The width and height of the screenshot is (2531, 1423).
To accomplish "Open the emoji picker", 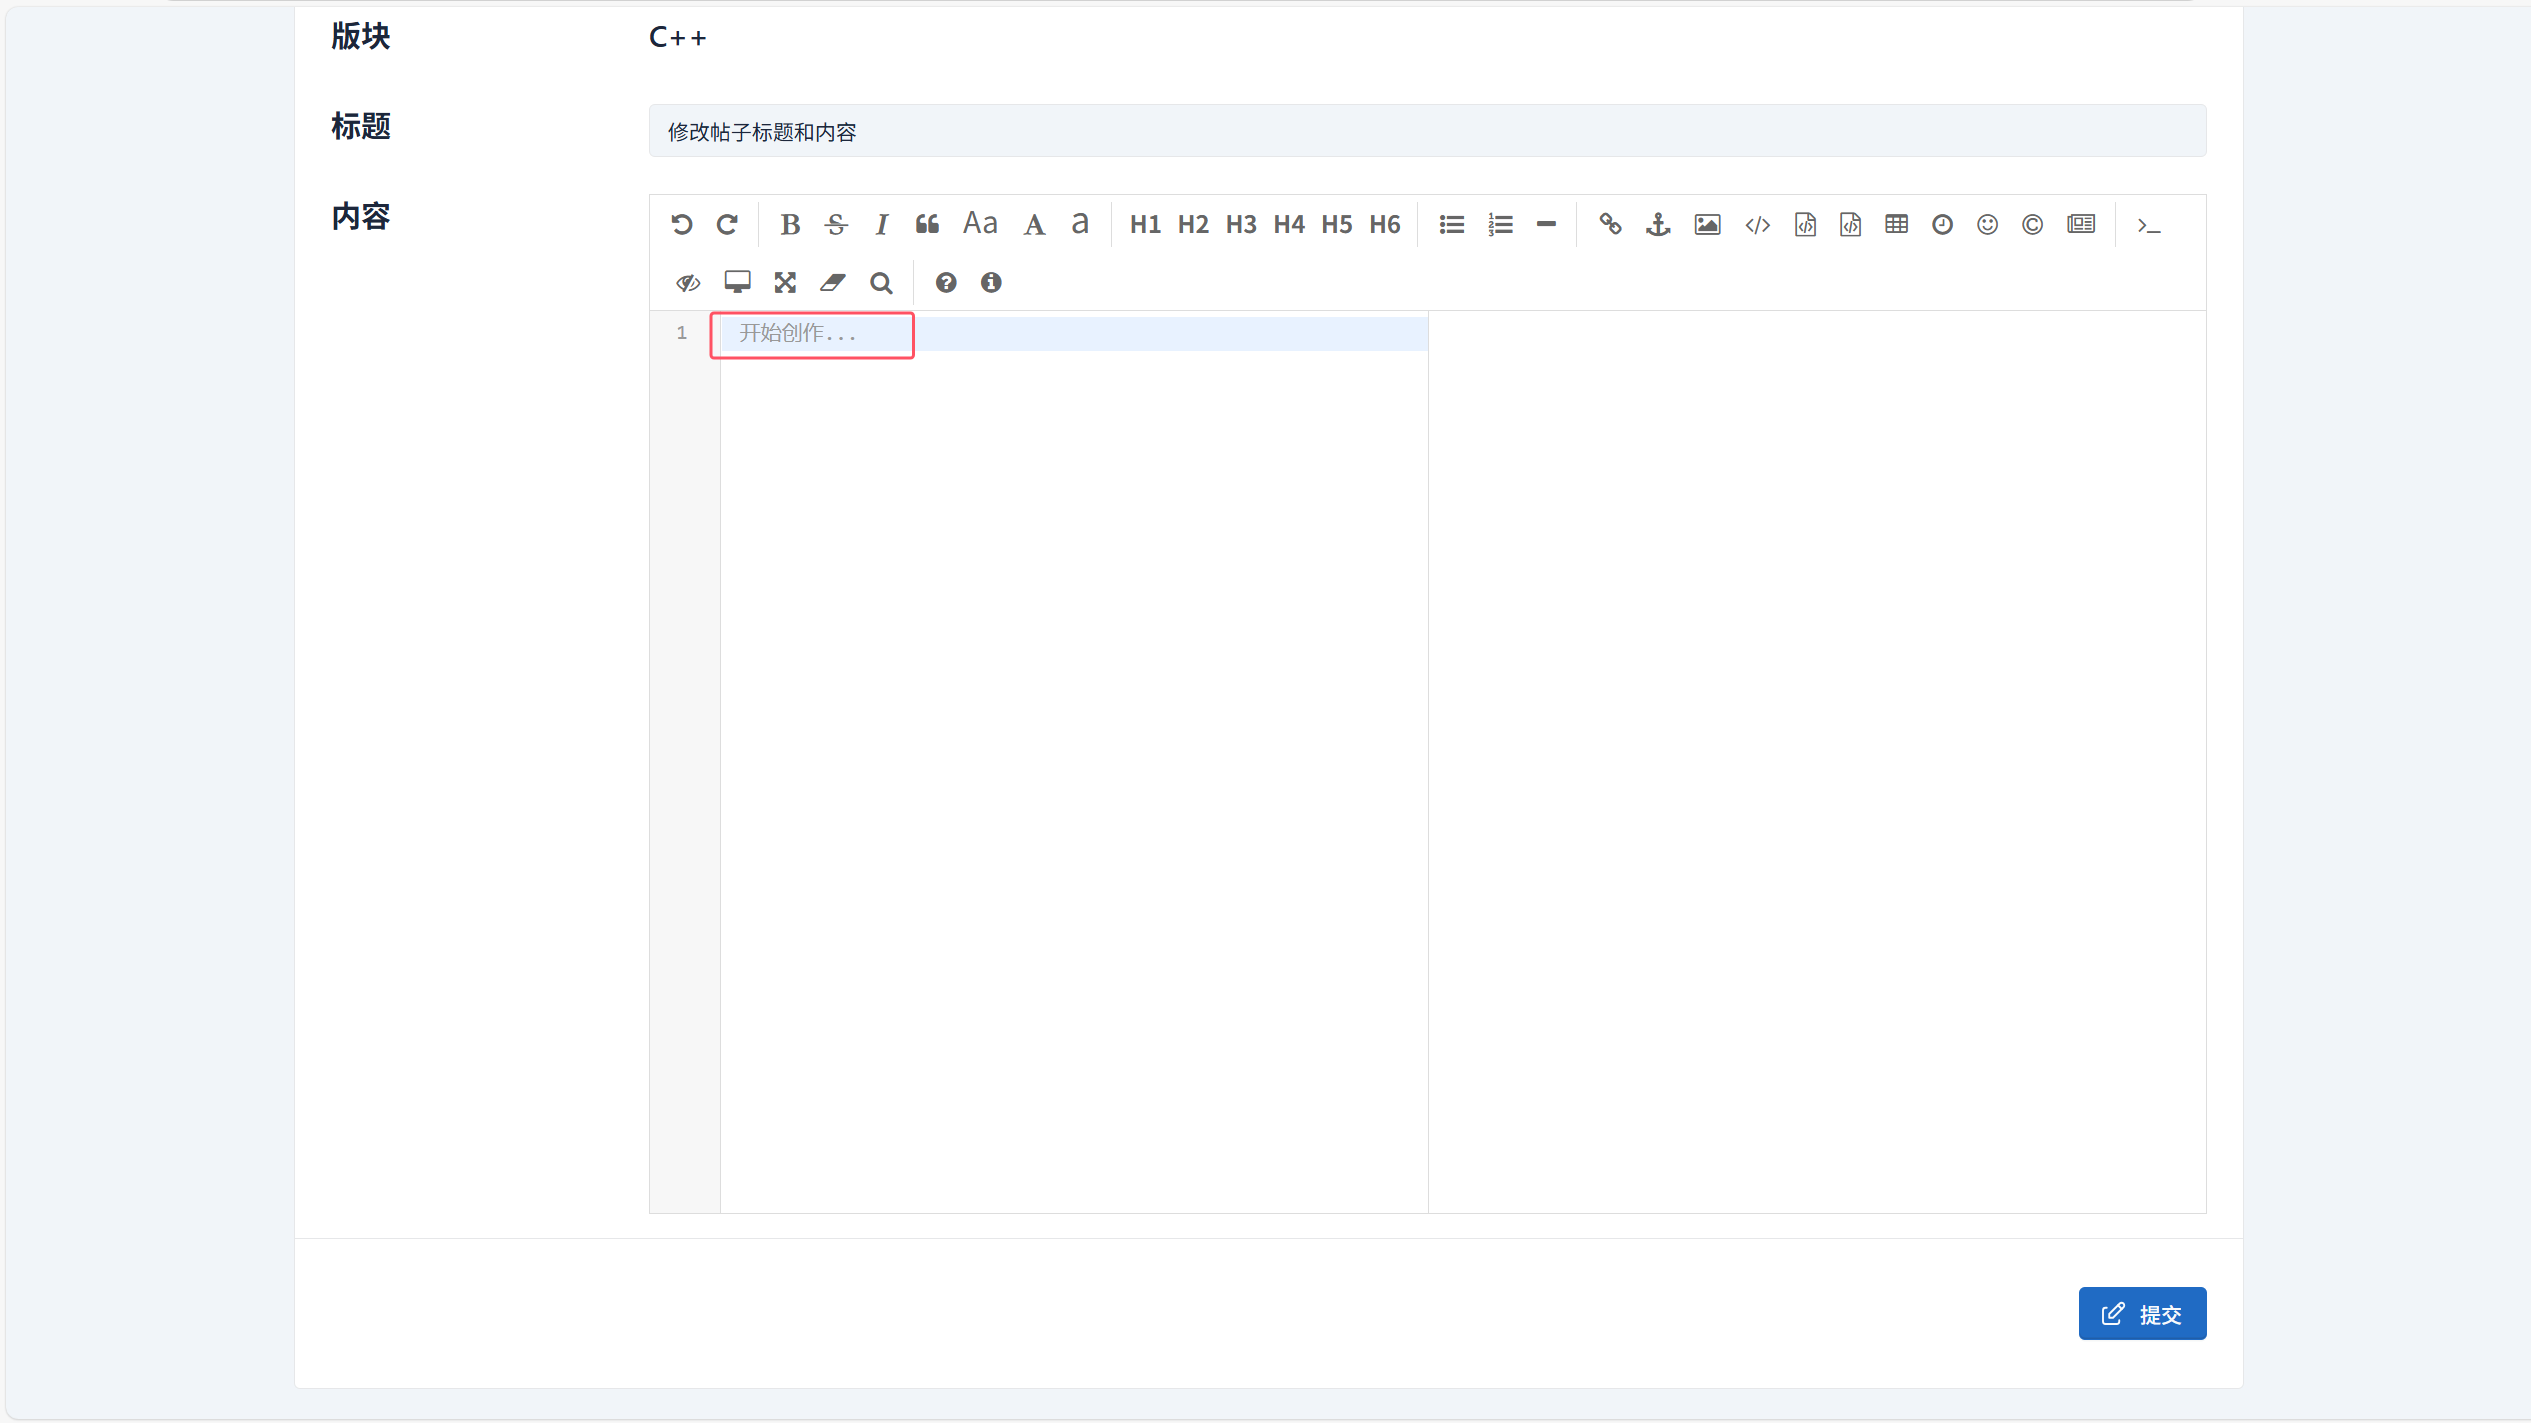I will (x=1987, y=225).
